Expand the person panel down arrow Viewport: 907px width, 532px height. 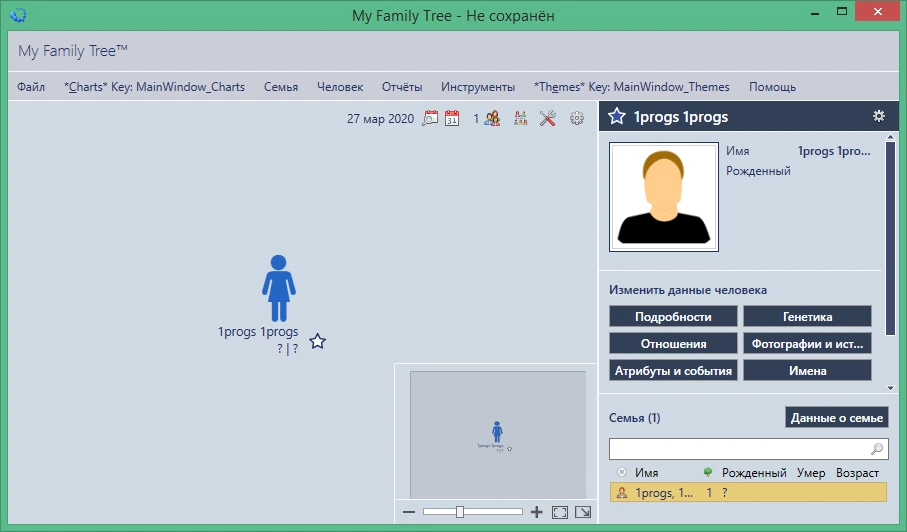point(890,388)
